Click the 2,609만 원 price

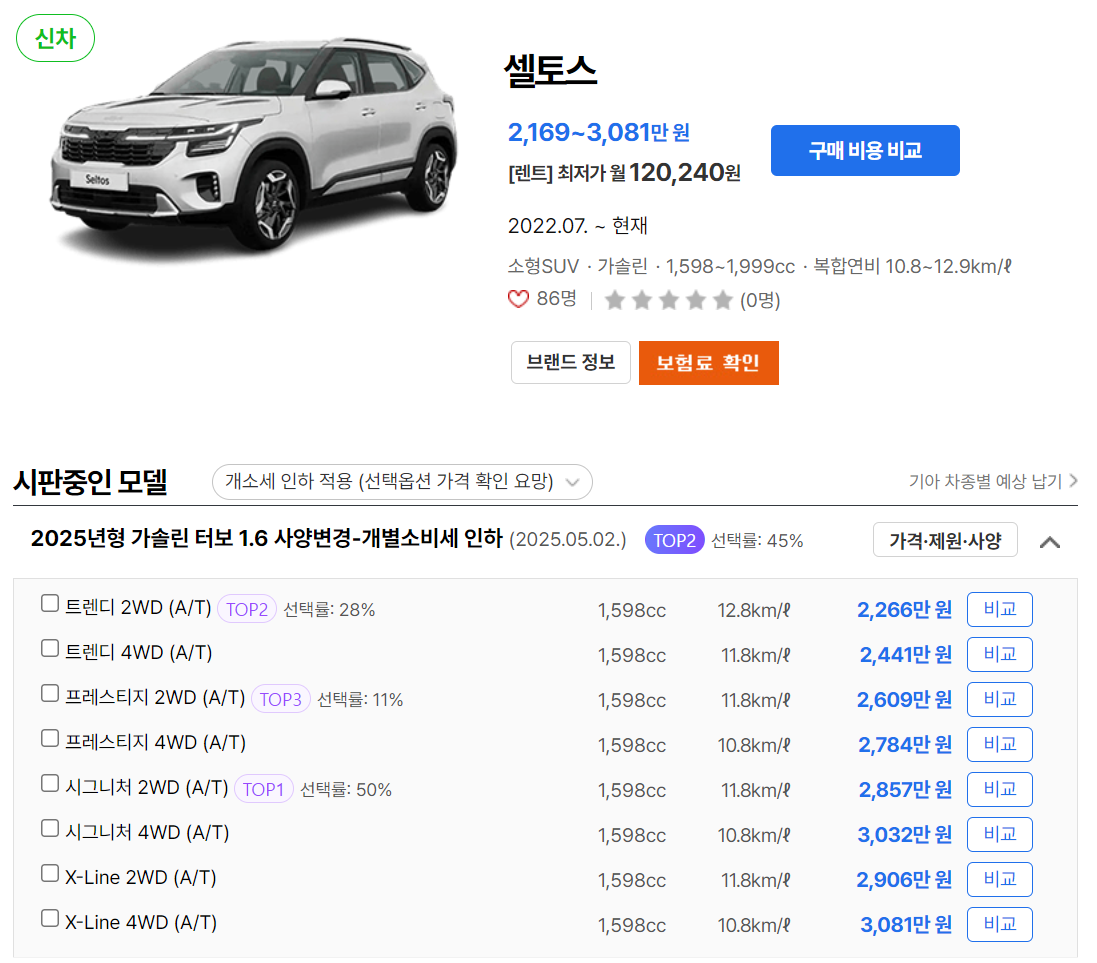[904, 700]
